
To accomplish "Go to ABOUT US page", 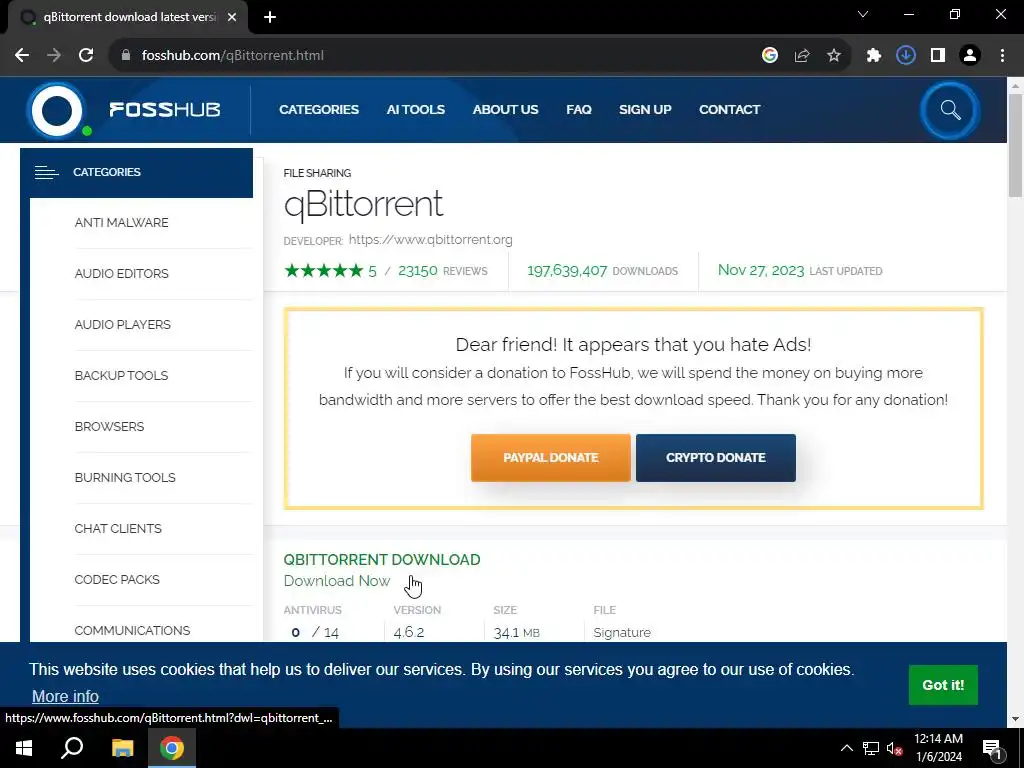I will [505, 110].
